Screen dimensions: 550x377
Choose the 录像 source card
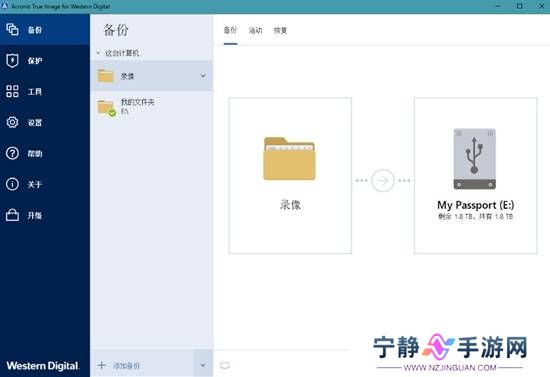(x=290, y=175)
